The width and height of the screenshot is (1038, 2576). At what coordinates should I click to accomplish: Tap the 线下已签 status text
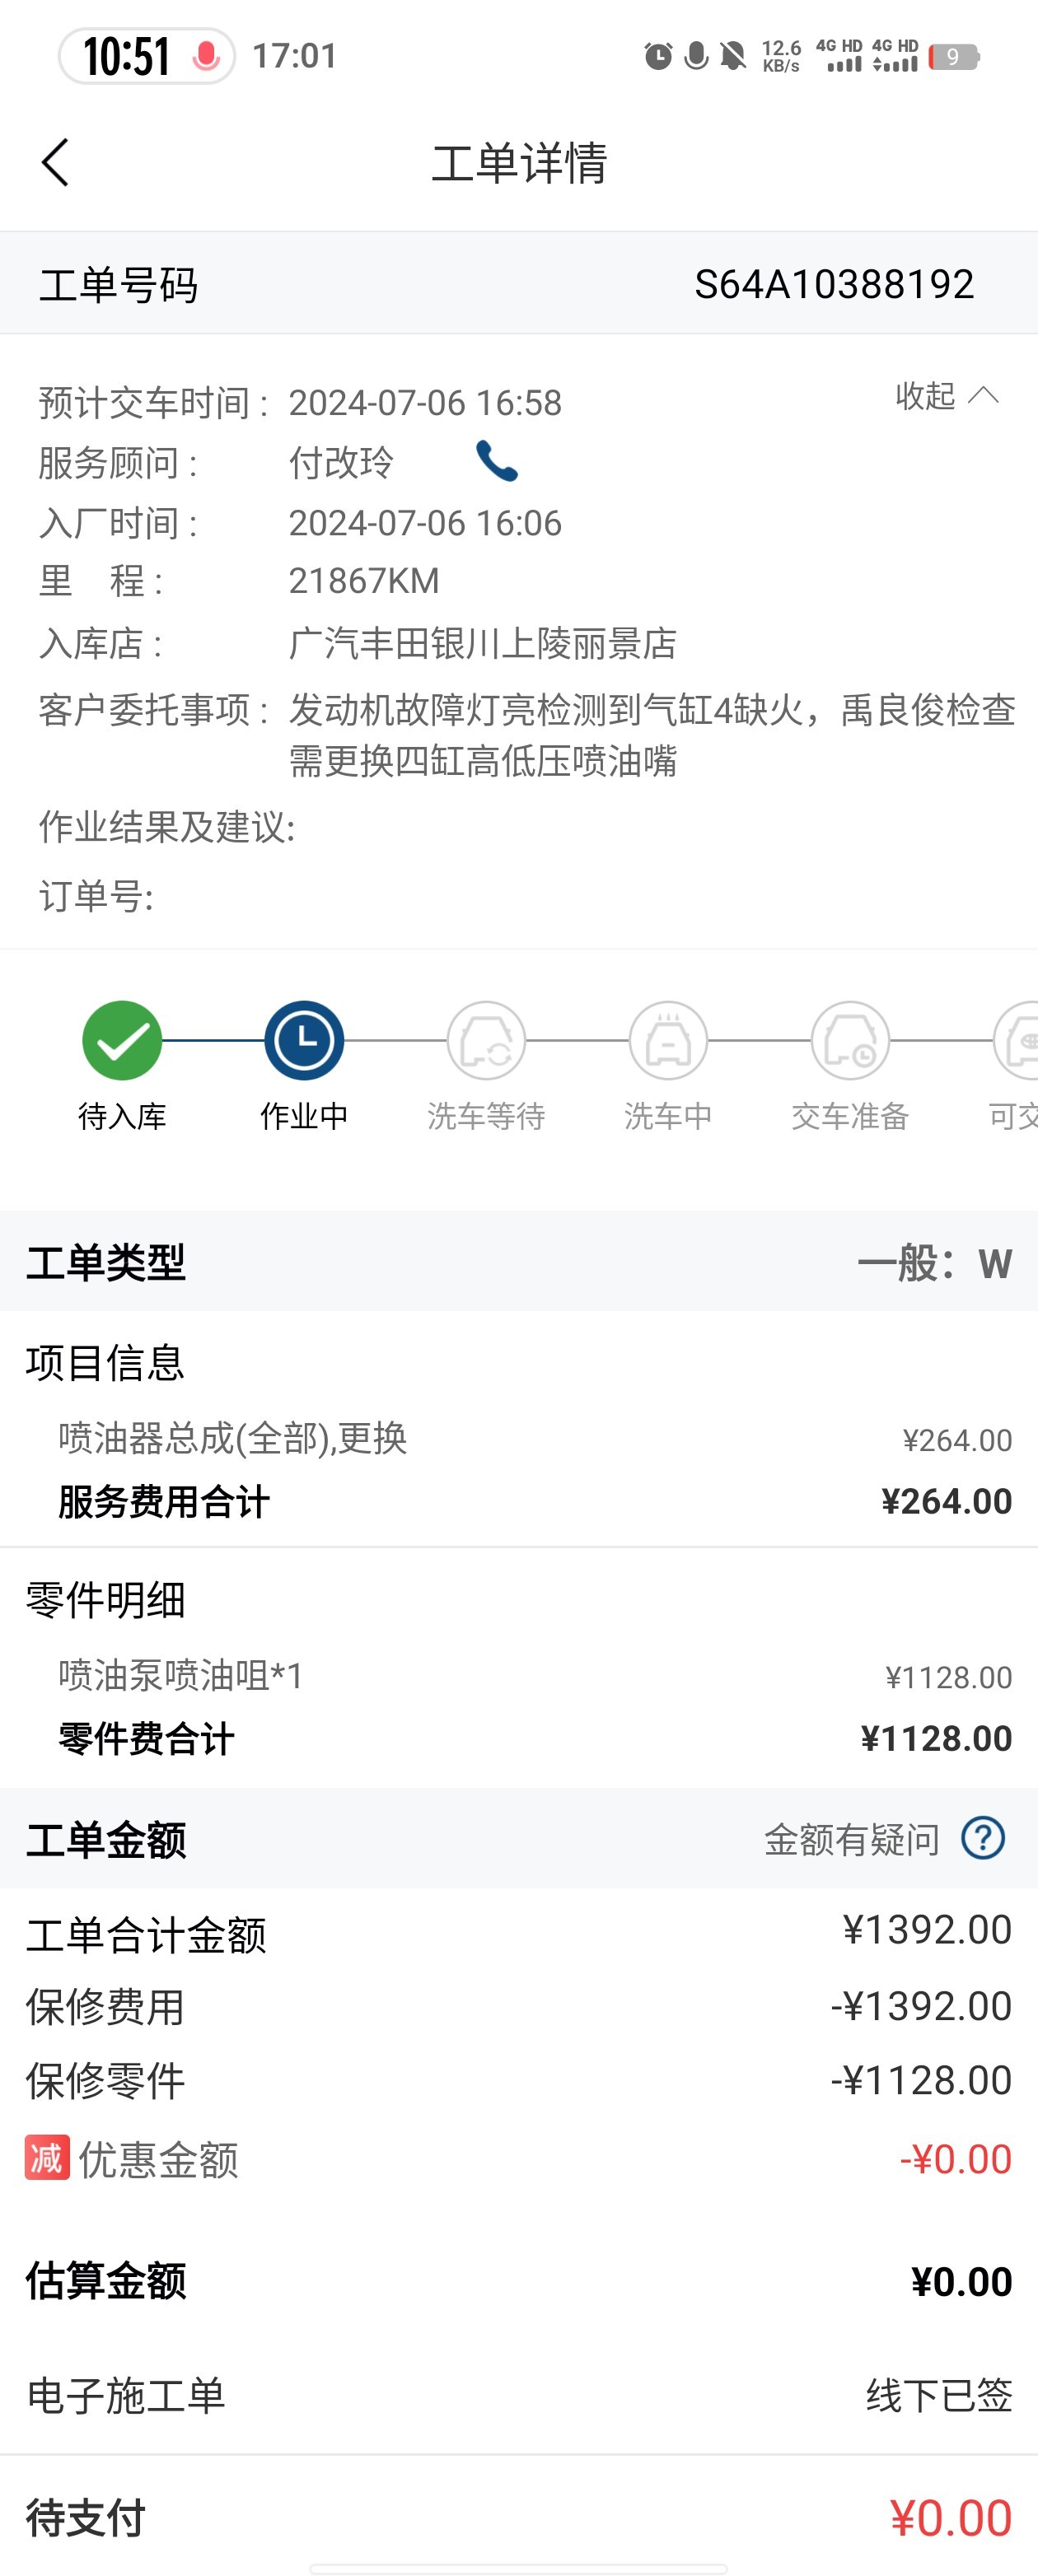pos(939,2396)
